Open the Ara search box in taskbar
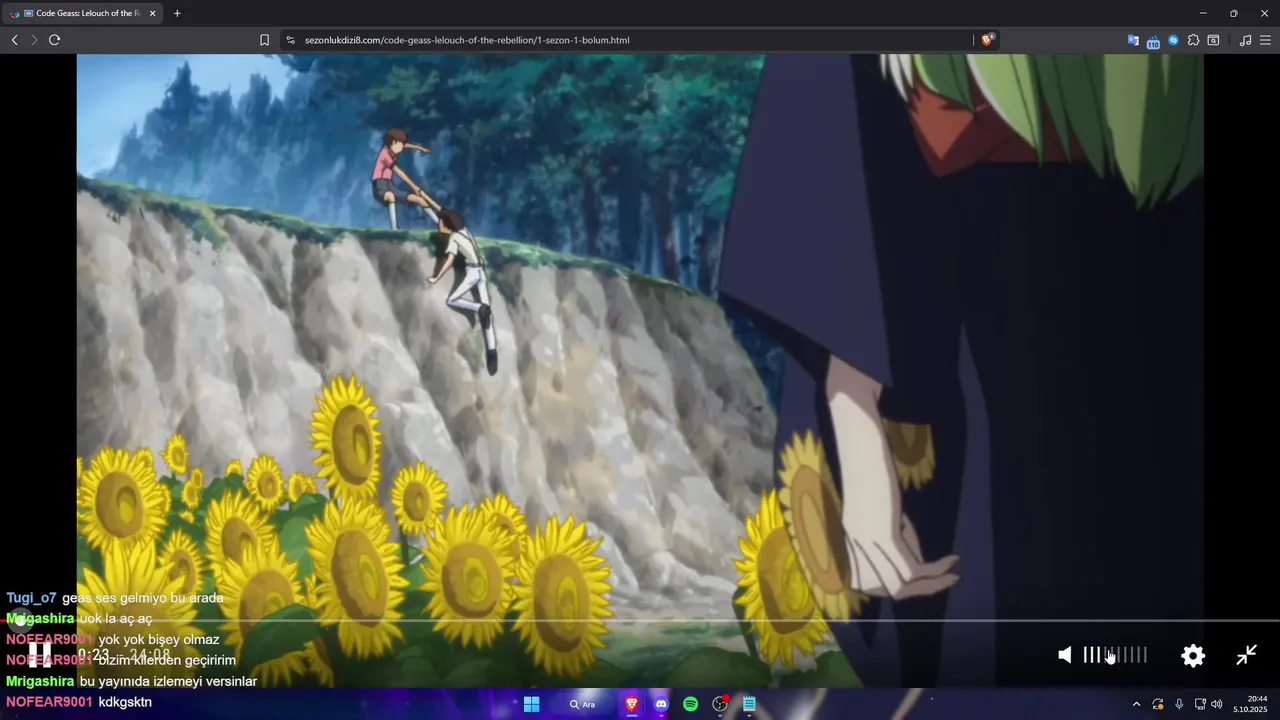This screenshot has height=720, width=1280. pyautogui.click(x=583, y=704)
